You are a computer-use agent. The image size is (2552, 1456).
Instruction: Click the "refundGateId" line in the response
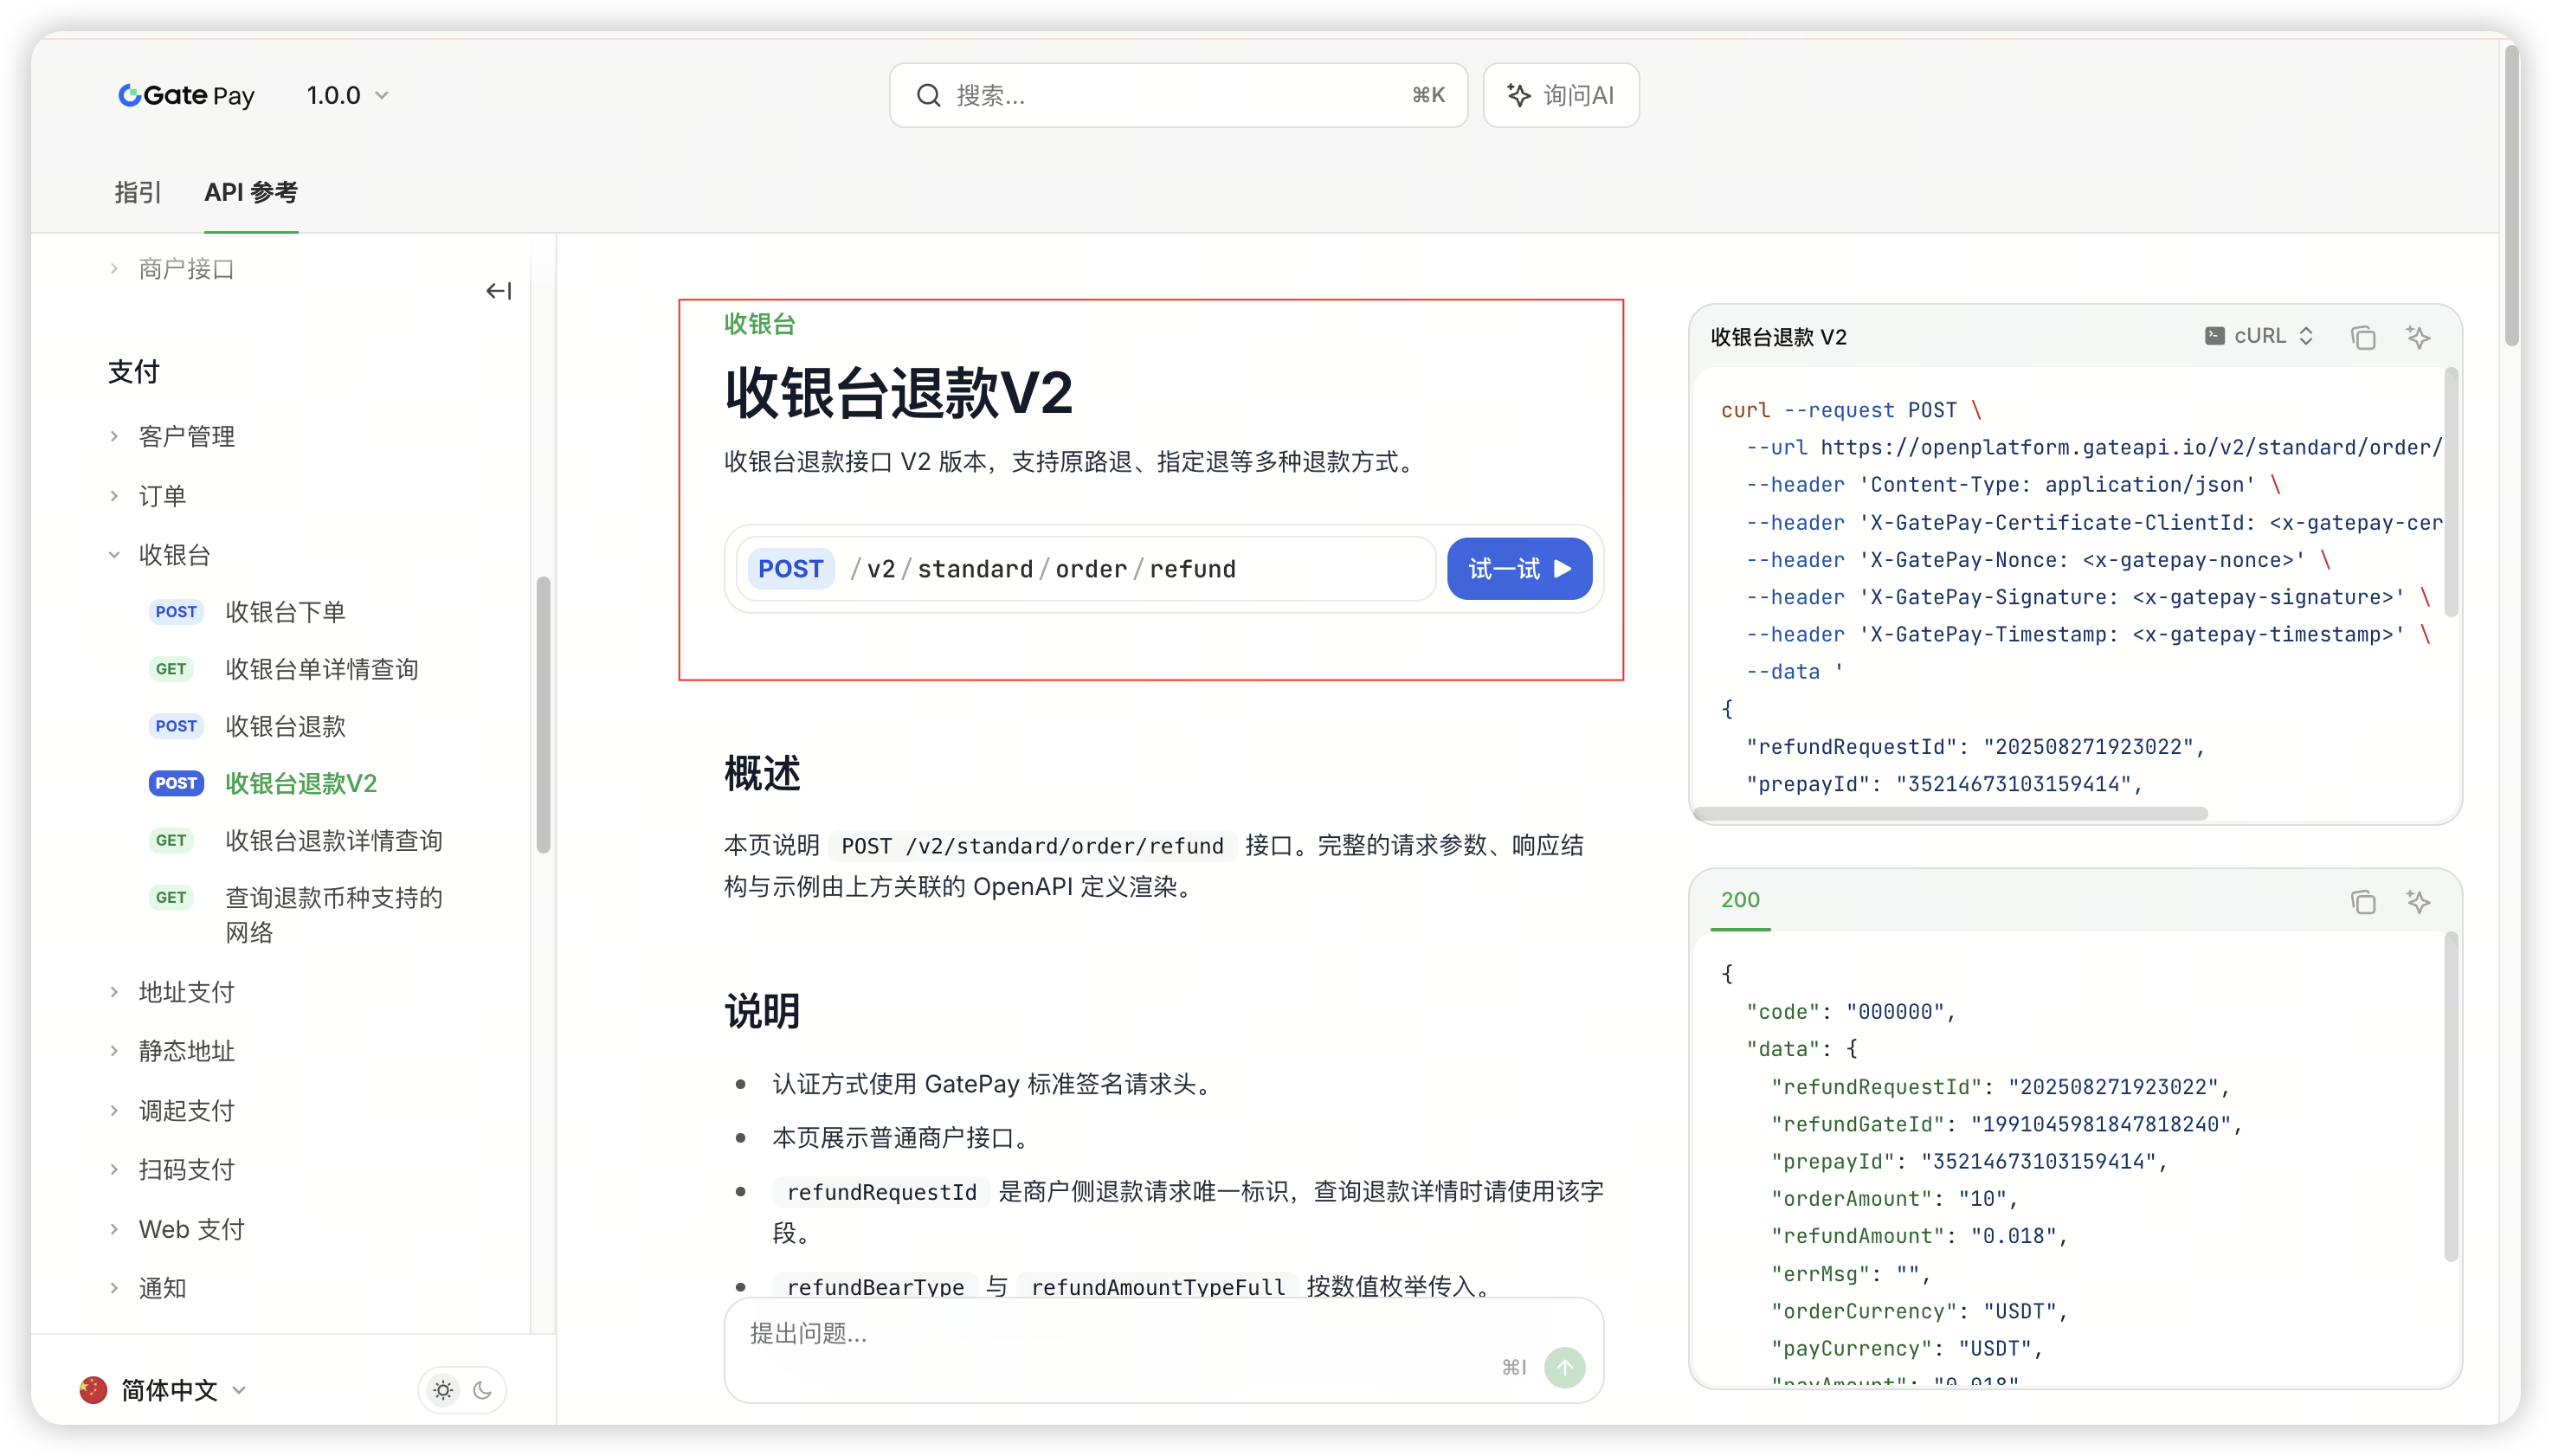(2006, 1124)
